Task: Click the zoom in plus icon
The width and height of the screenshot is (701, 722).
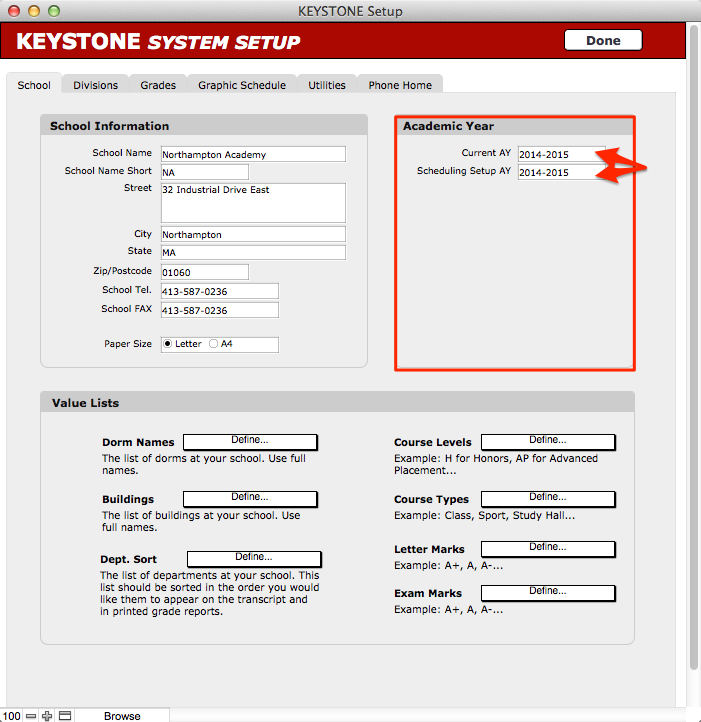Action: click(x=47, y=715)
